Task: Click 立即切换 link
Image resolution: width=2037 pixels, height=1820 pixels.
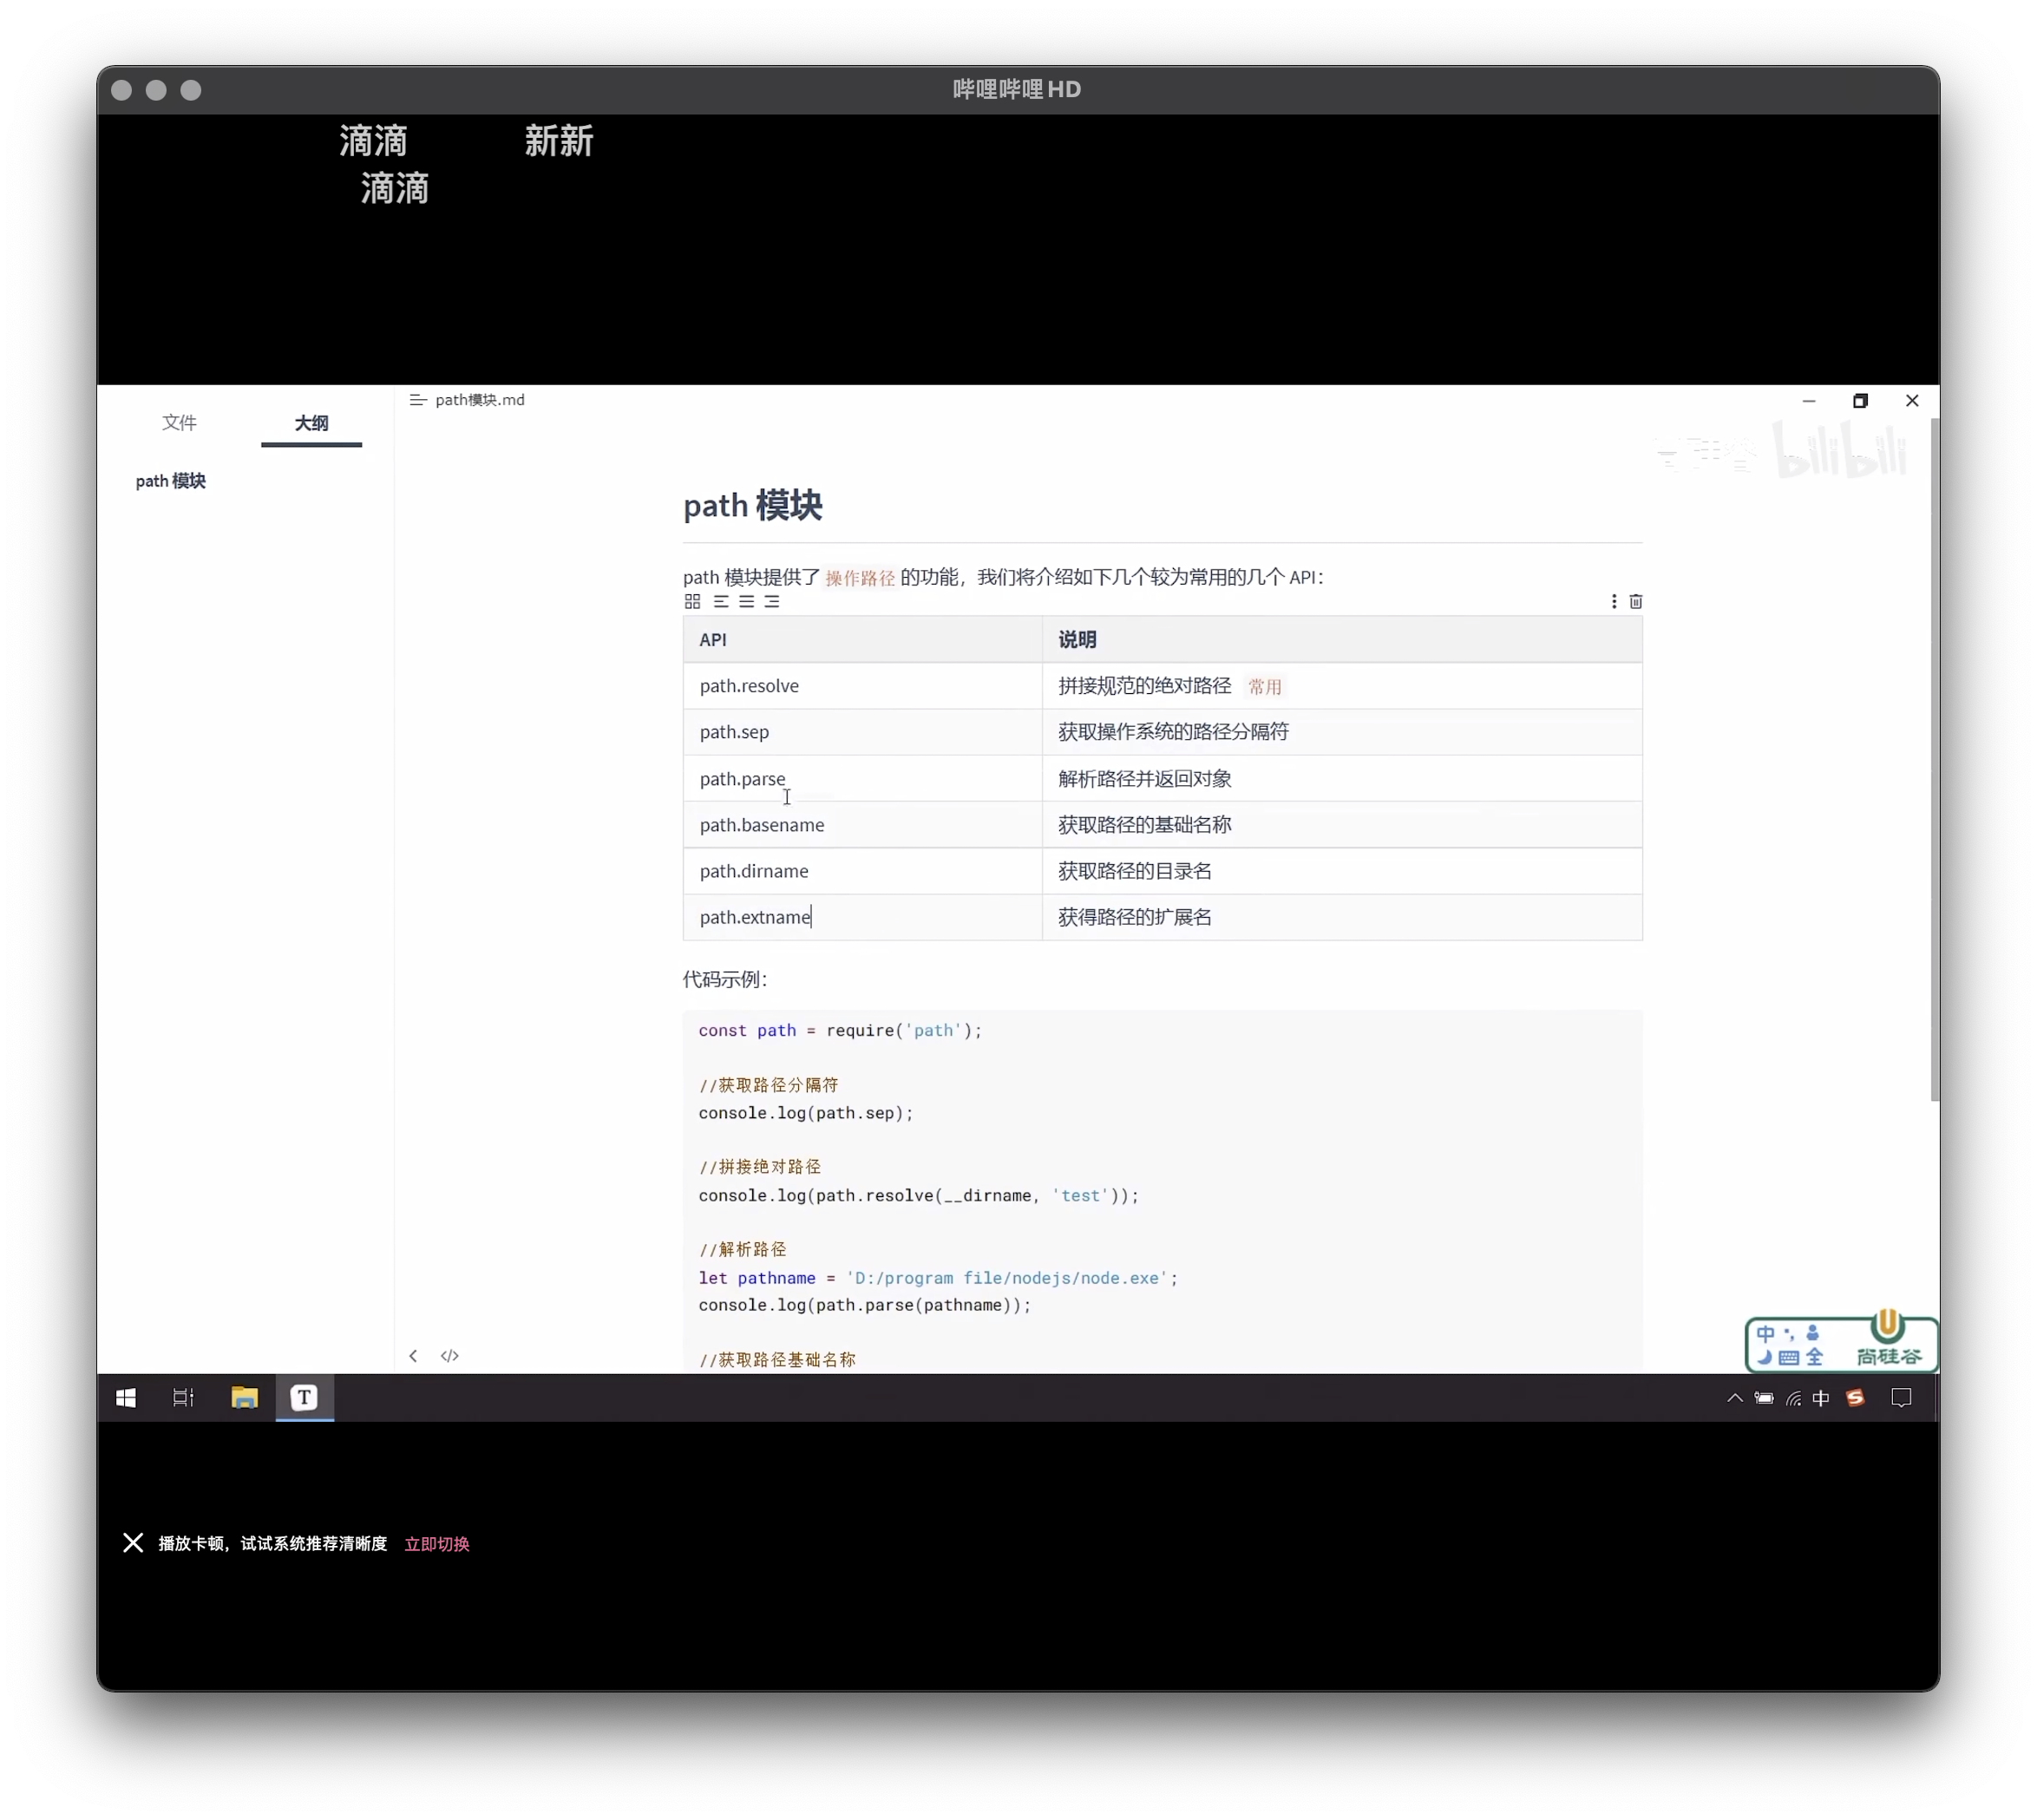Action: pos(437,1544)
